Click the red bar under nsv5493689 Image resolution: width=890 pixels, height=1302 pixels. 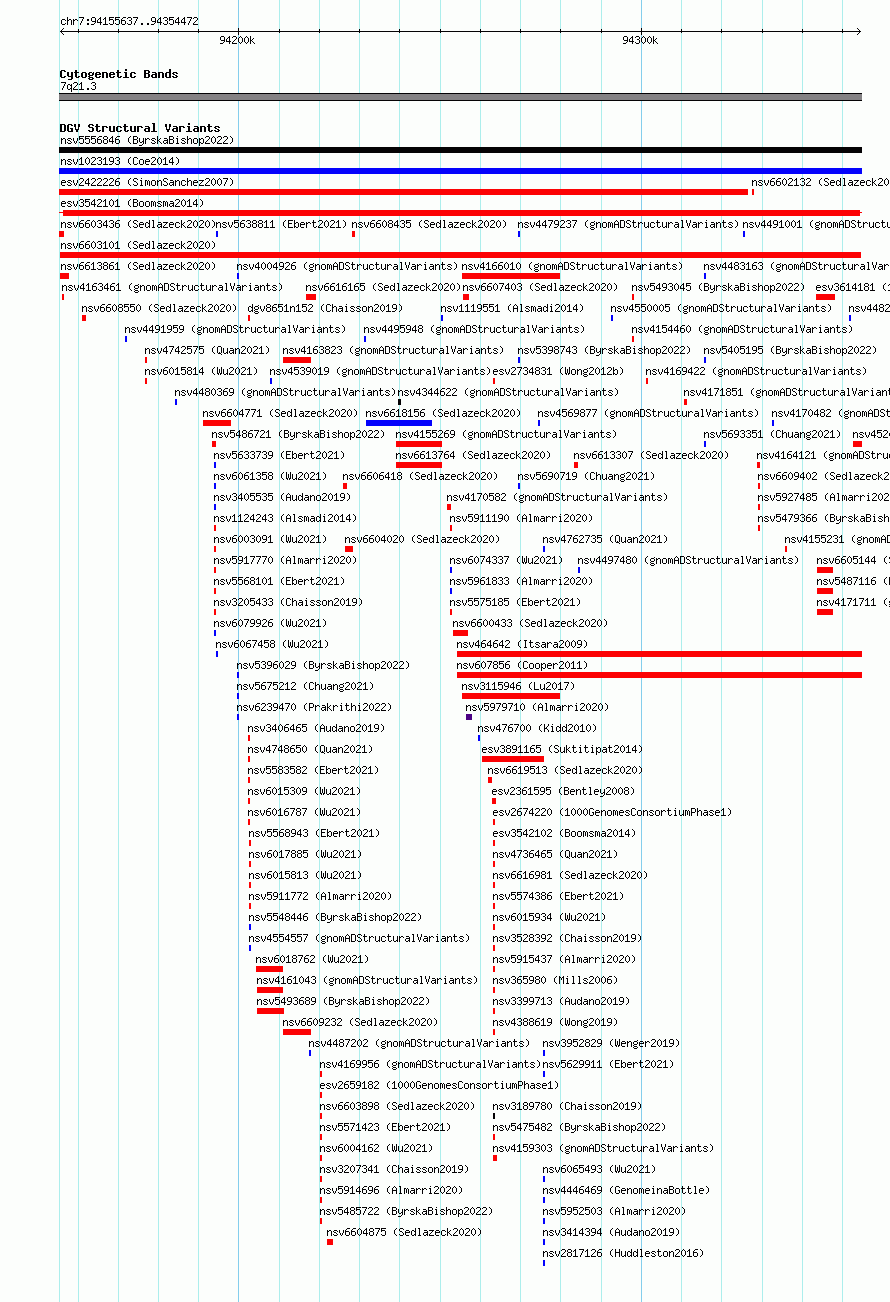[270, 1011]
